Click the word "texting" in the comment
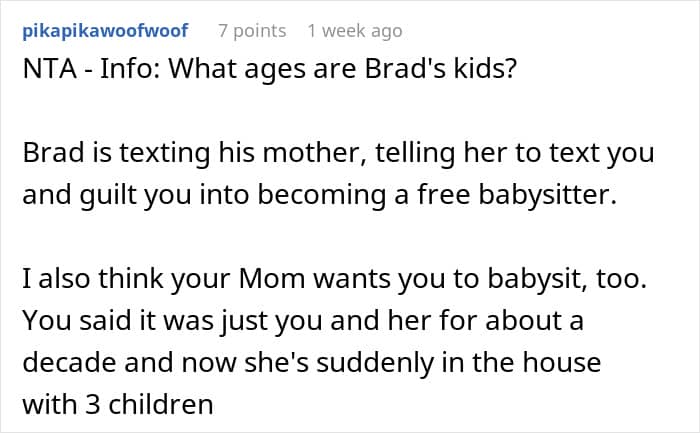The image size is (700, 433). [160, 155]
